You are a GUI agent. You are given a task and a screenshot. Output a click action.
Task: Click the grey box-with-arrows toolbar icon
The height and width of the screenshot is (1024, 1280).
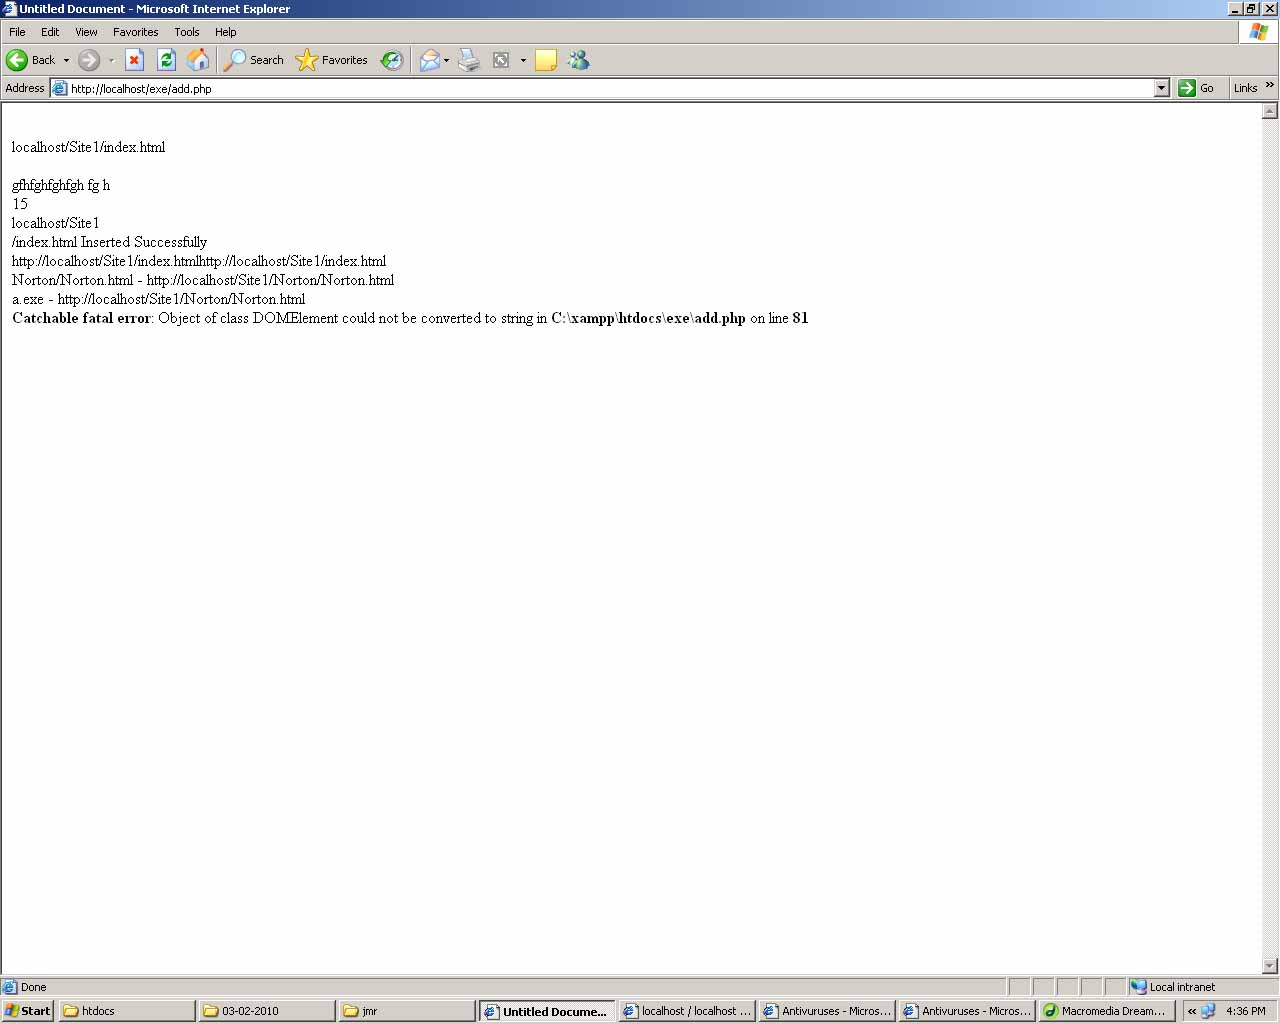tap(501, 60)
